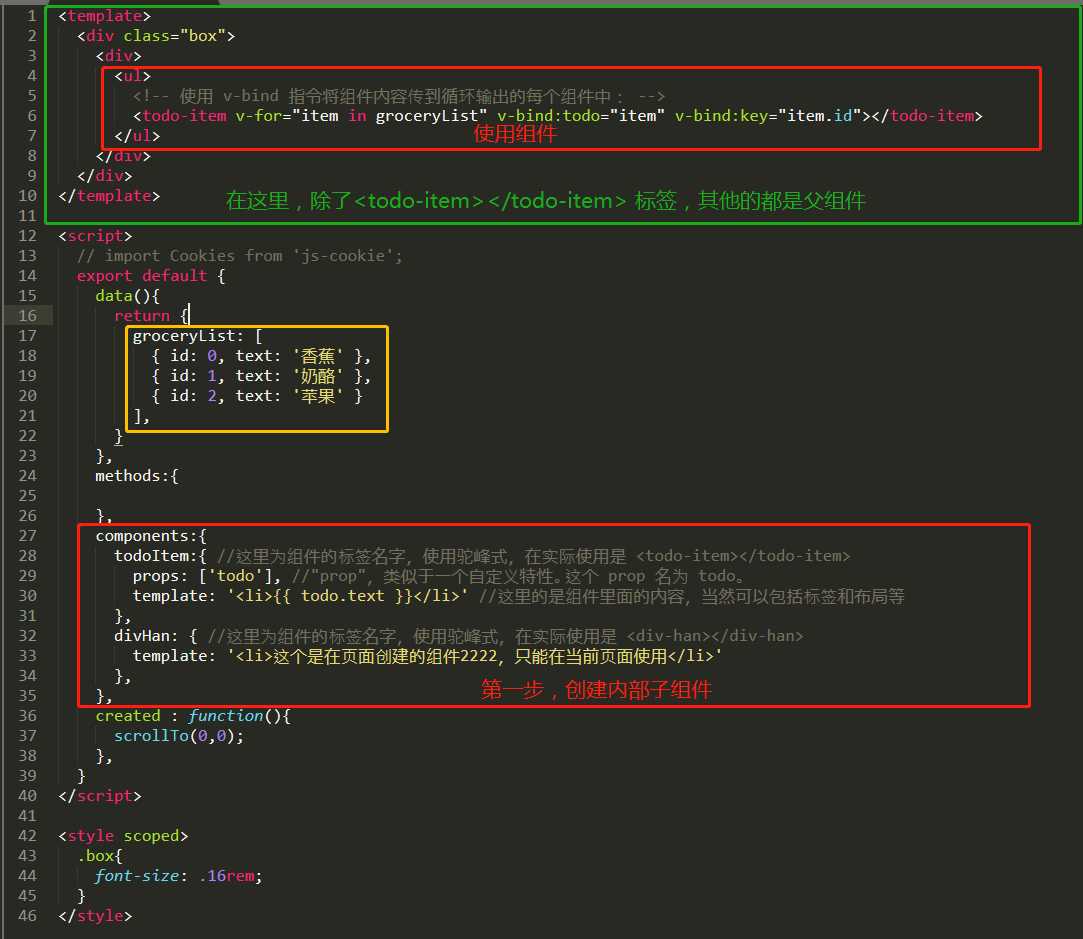Click the "methods:{" declaration on line 24

137,476
